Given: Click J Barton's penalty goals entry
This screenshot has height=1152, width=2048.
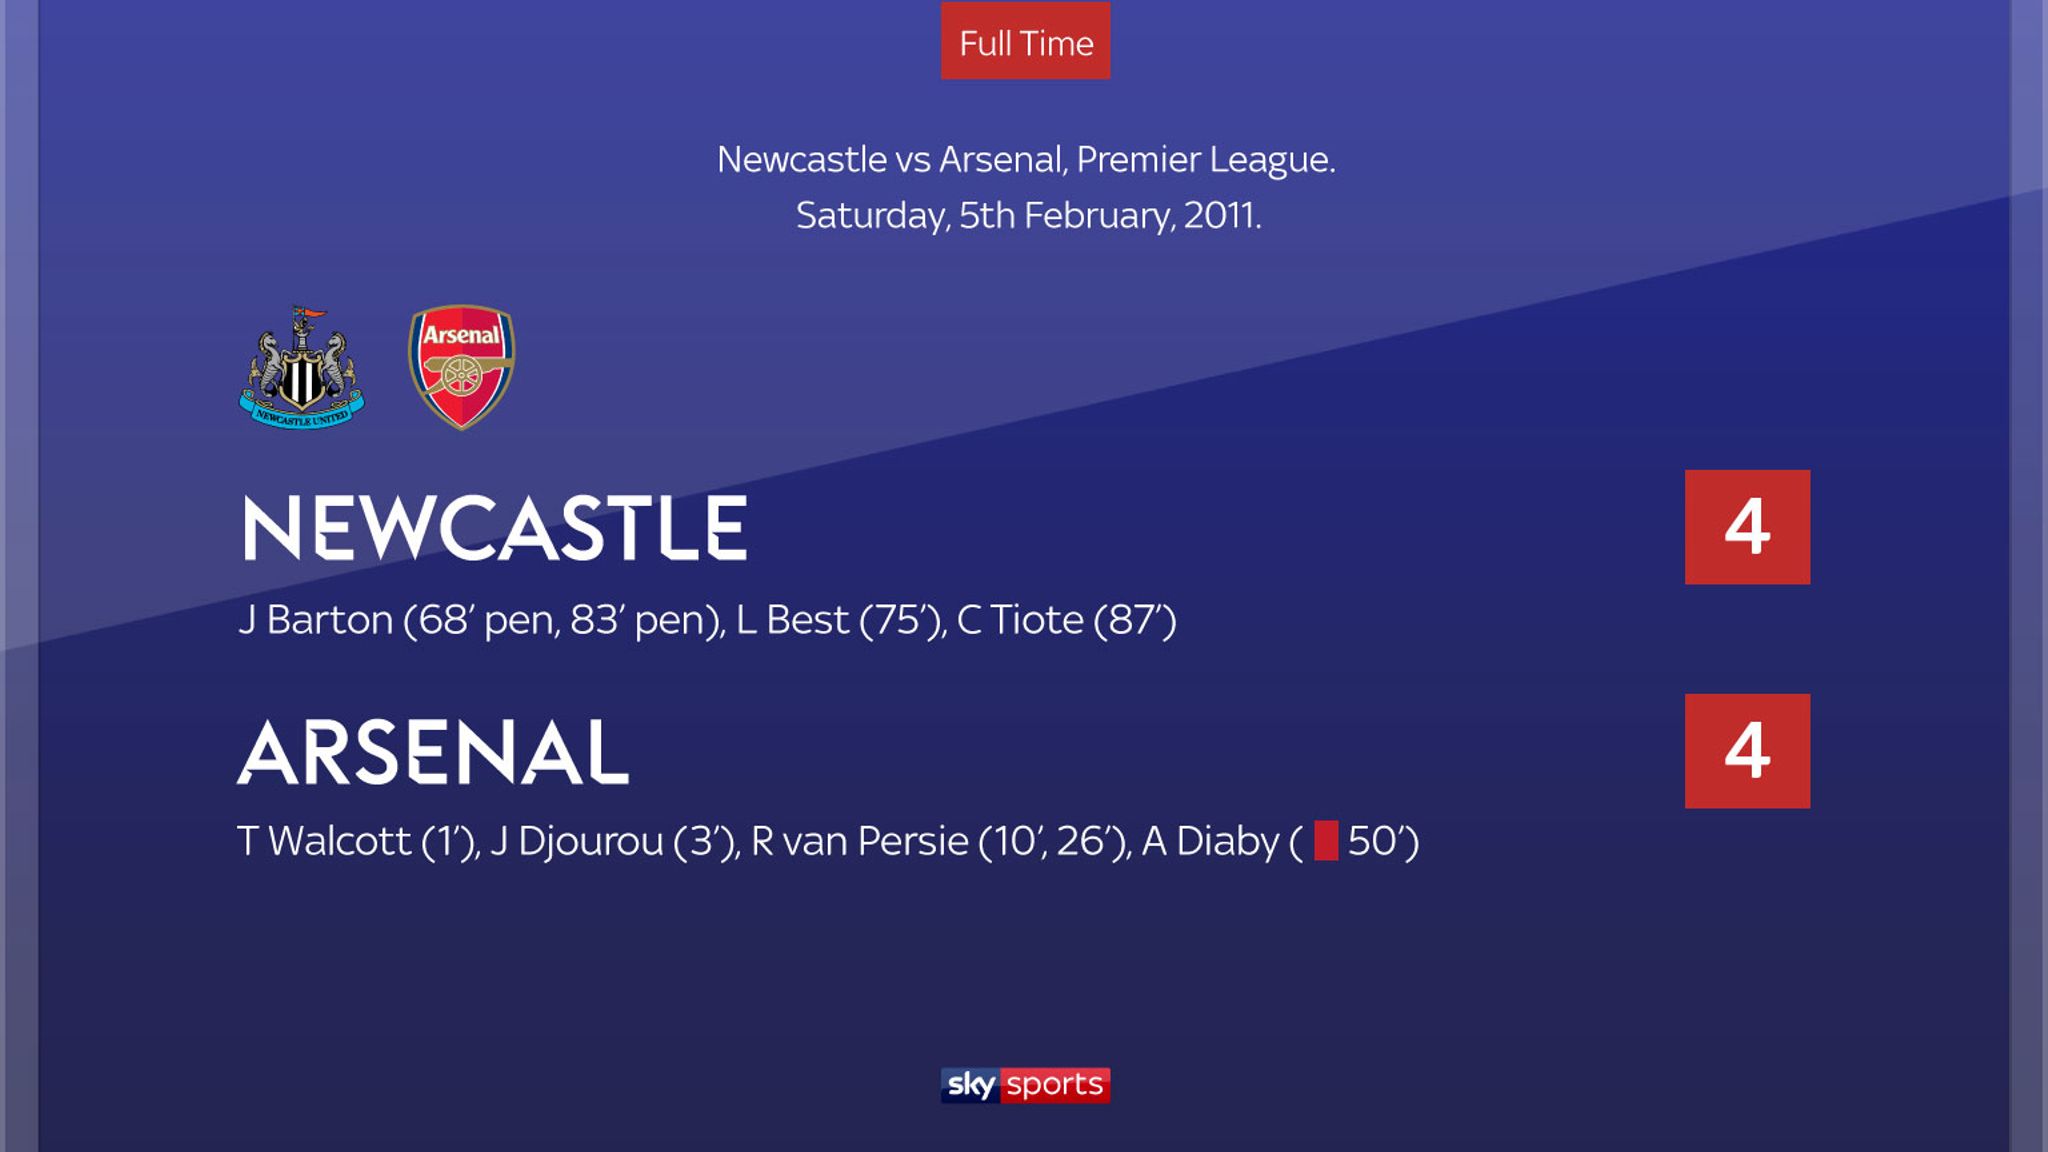Looking at the screenshot, I should click(x=481, y=620).
